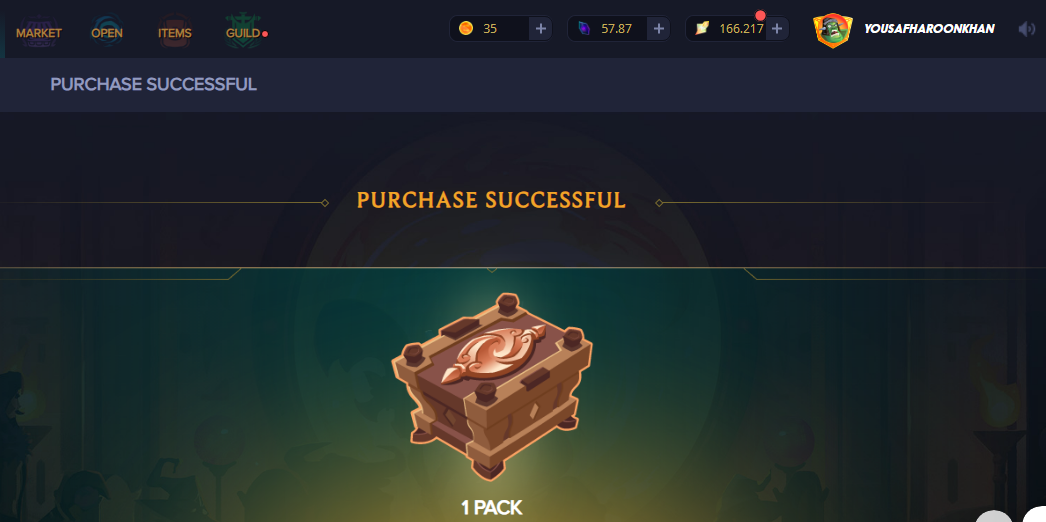
Task: Go to the OPEN packs section
Action: 107,33
